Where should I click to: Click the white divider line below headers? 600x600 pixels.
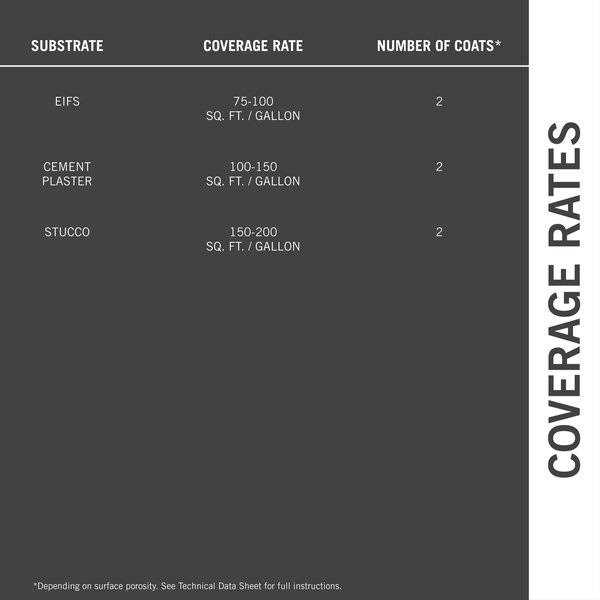pyautogui.click(x=264, y=66)
